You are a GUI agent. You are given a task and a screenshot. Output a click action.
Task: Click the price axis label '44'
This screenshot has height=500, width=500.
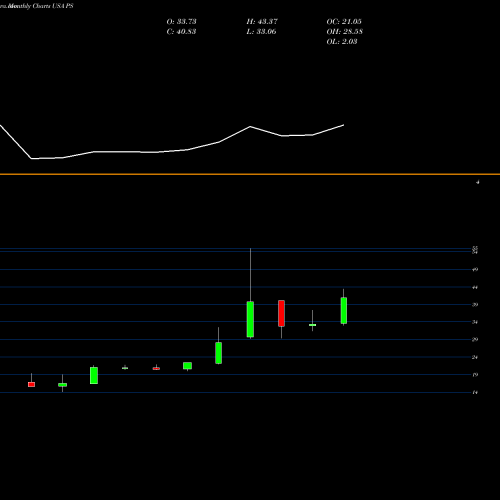point(475,287)
